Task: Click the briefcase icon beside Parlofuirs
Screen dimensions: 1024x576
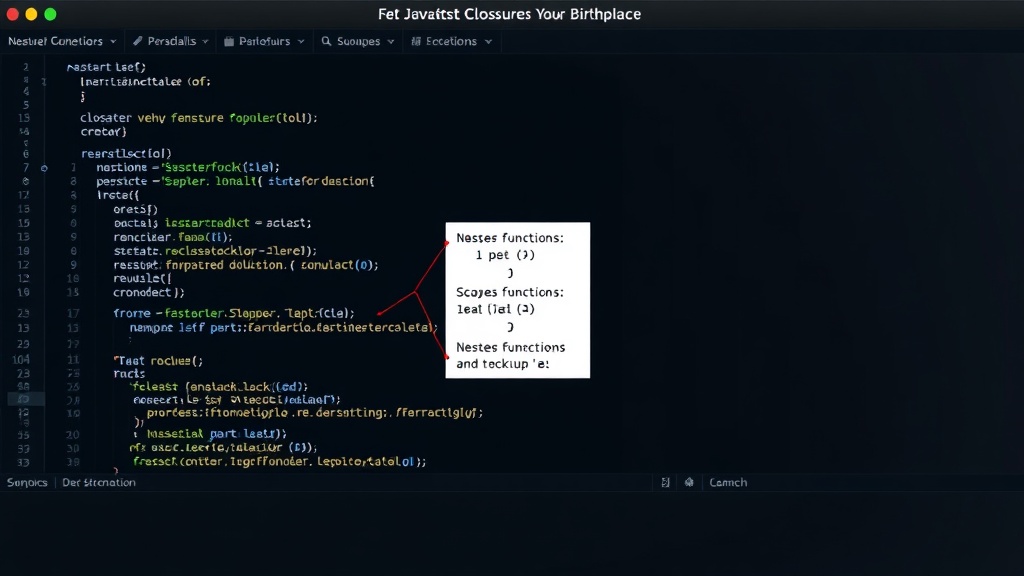Action: [x=229, y=41]
